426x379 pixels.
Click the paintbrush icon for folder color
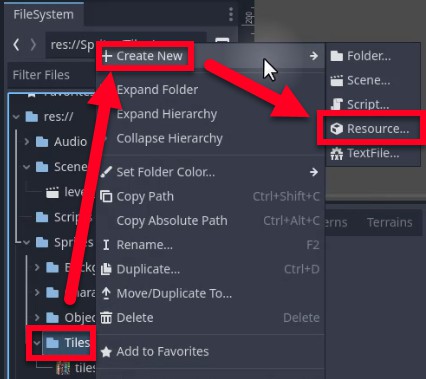click(106, 172)
